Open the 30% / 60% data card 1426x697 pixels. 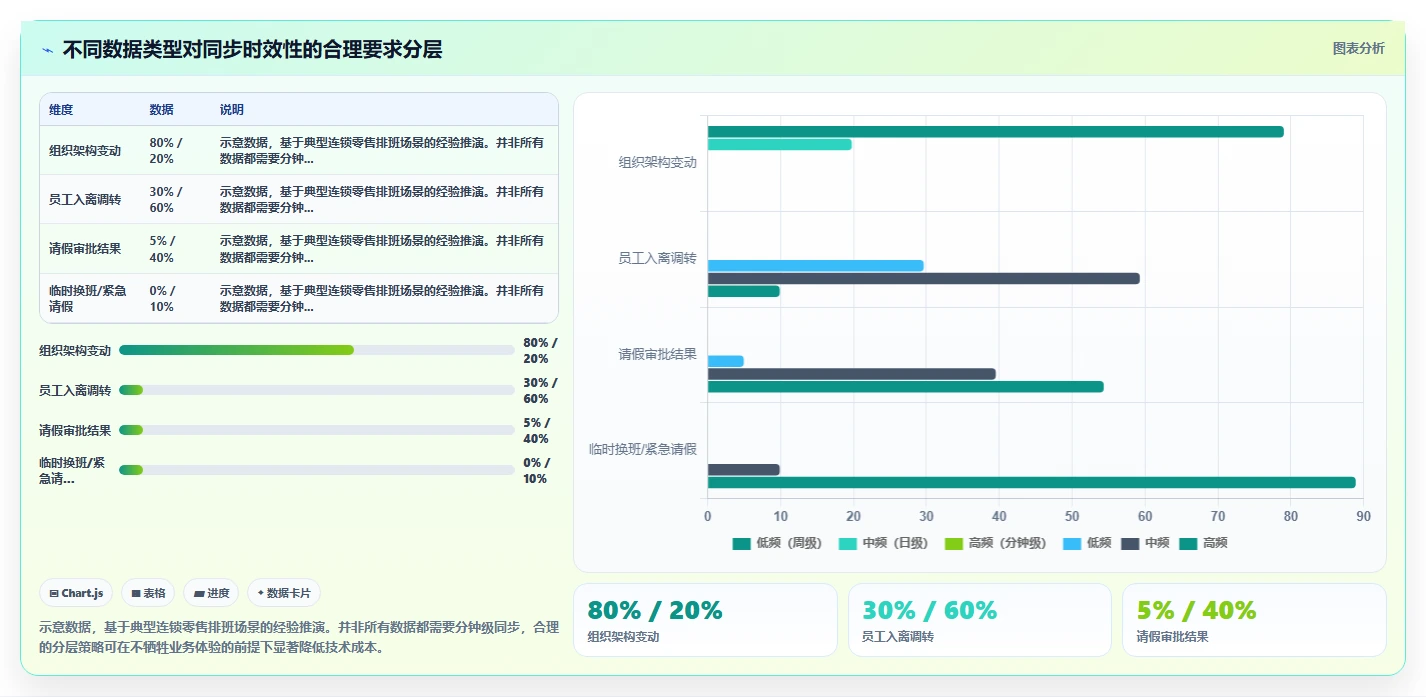coord(979,620)
